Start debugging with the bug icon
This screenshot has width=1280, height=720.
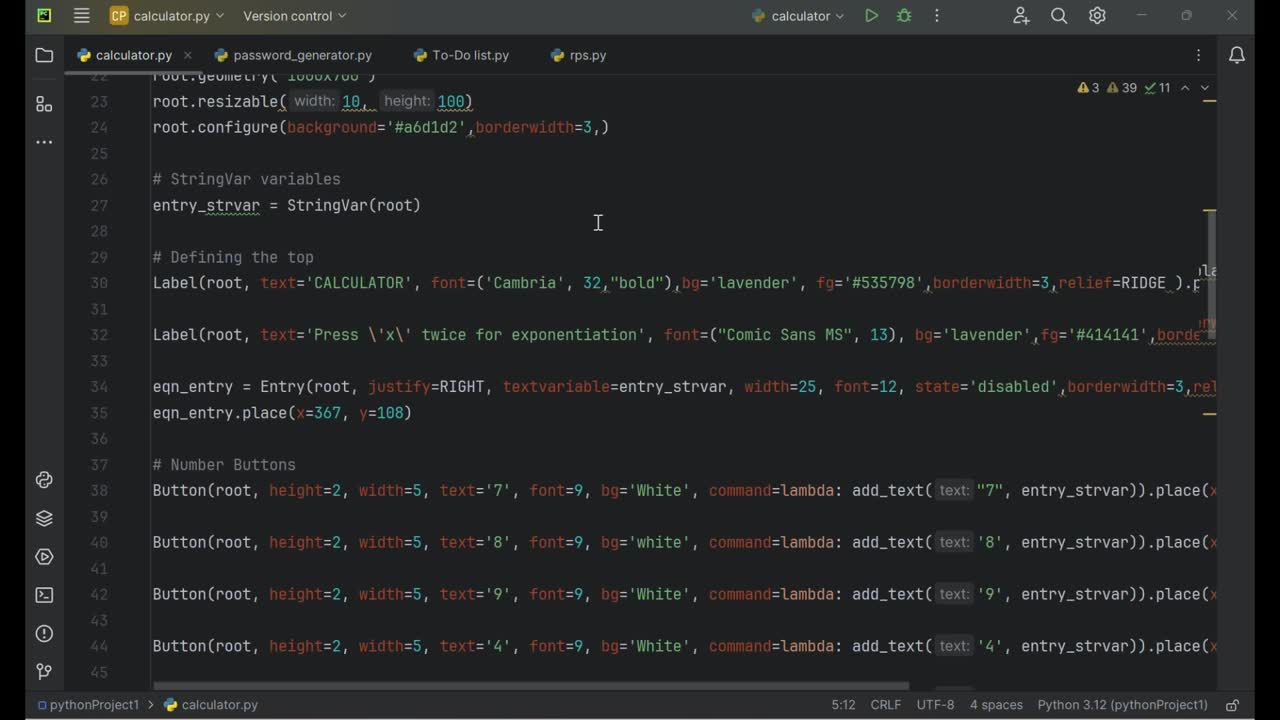pyautogui.click(x=904, y=16)
